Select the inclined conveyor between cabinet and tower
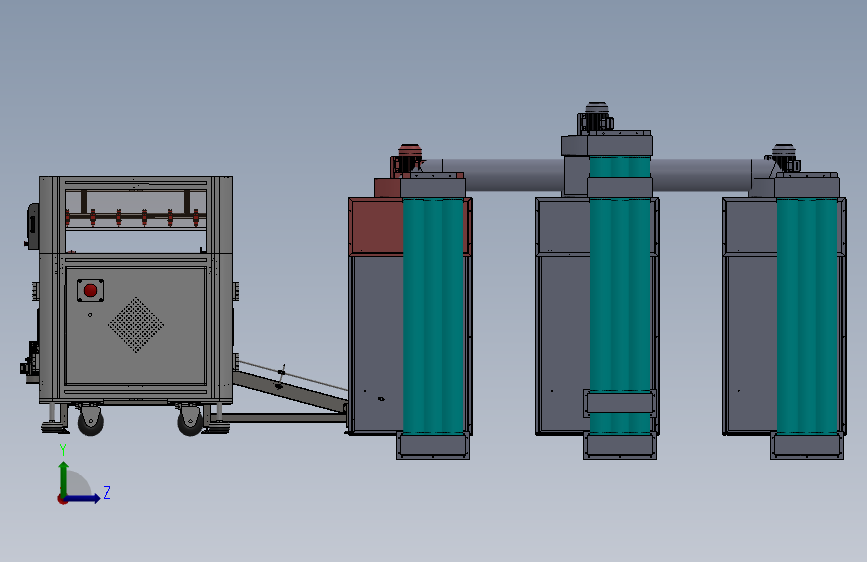Viewport: 867px width, 562px height. click(x=290, y=390)
